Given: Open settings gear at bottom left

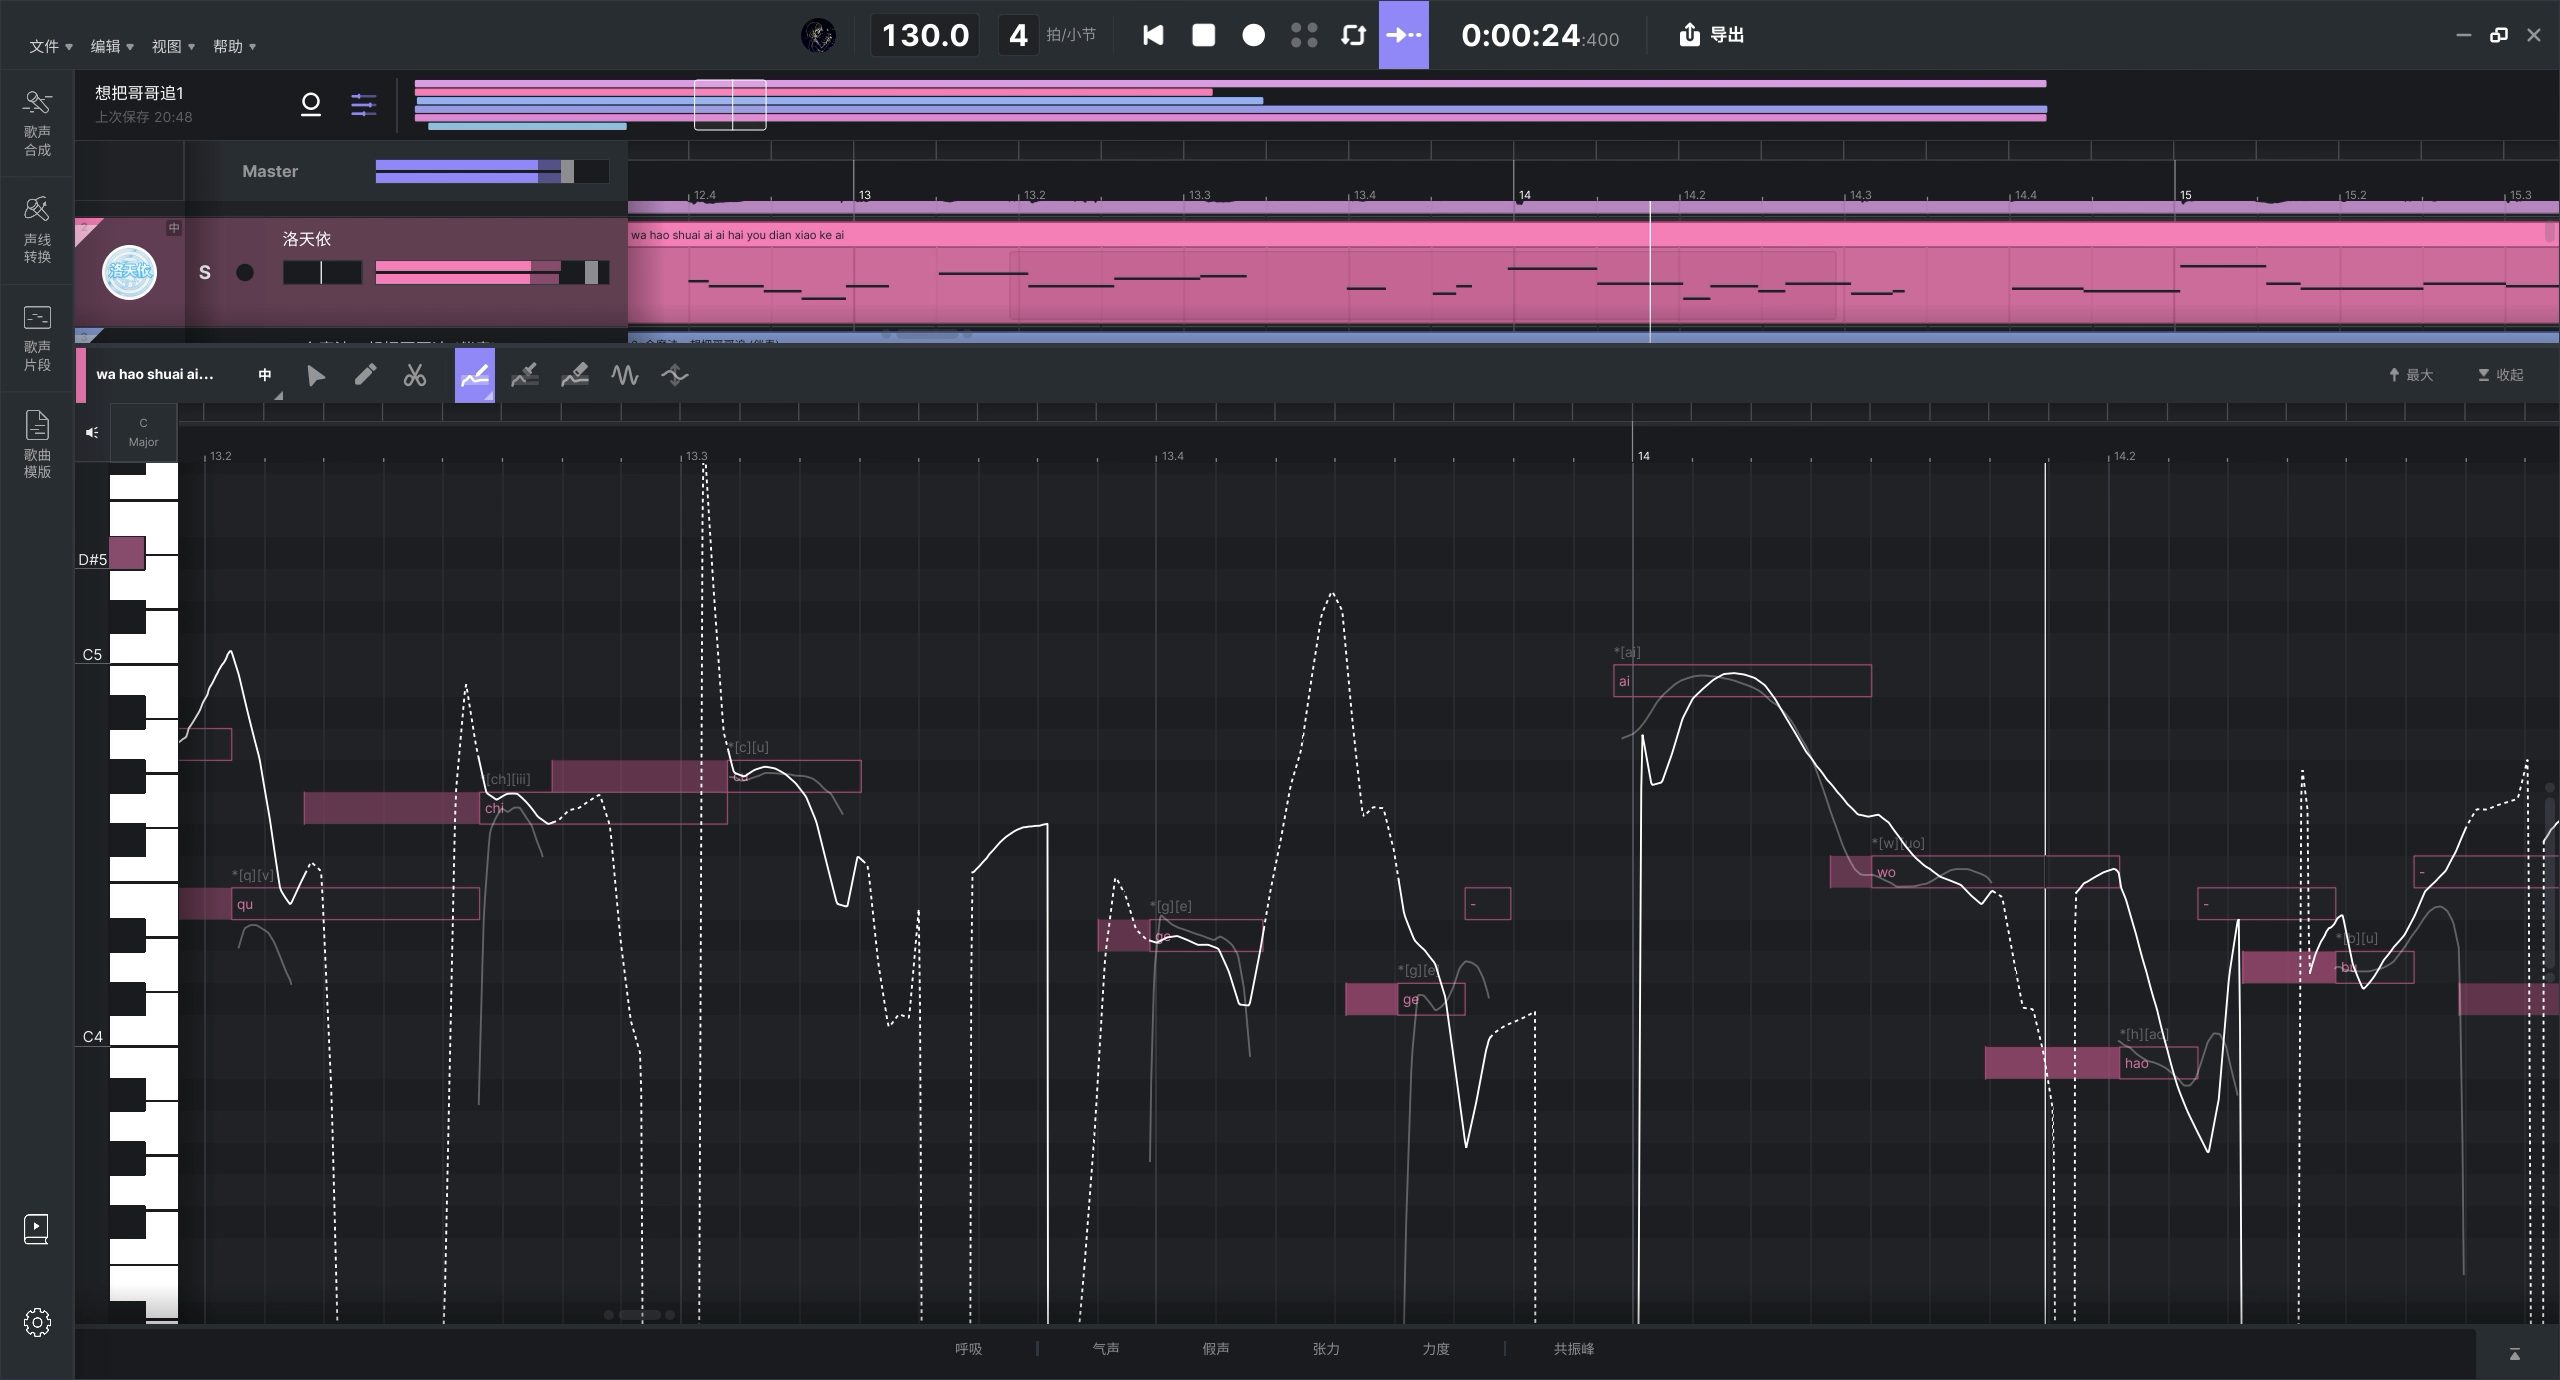Looking at the screenshot, I should pyautogui.click(x=37, y=1322).
